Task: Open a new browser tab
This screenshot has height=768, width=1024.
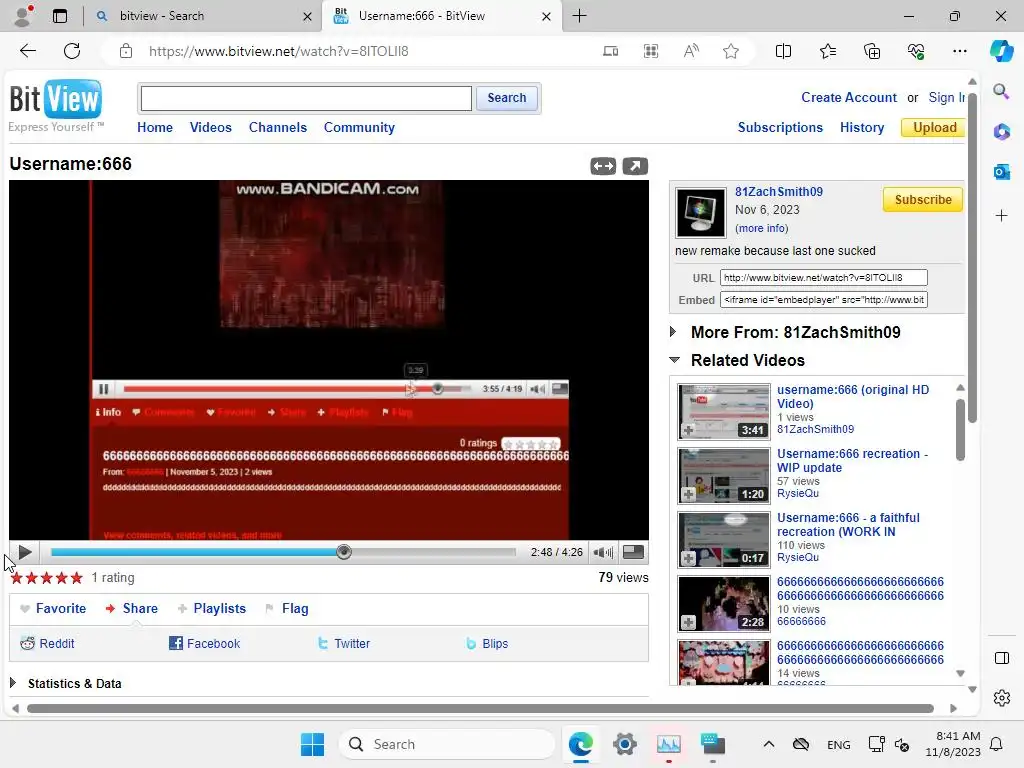Action: pos(579,16)
